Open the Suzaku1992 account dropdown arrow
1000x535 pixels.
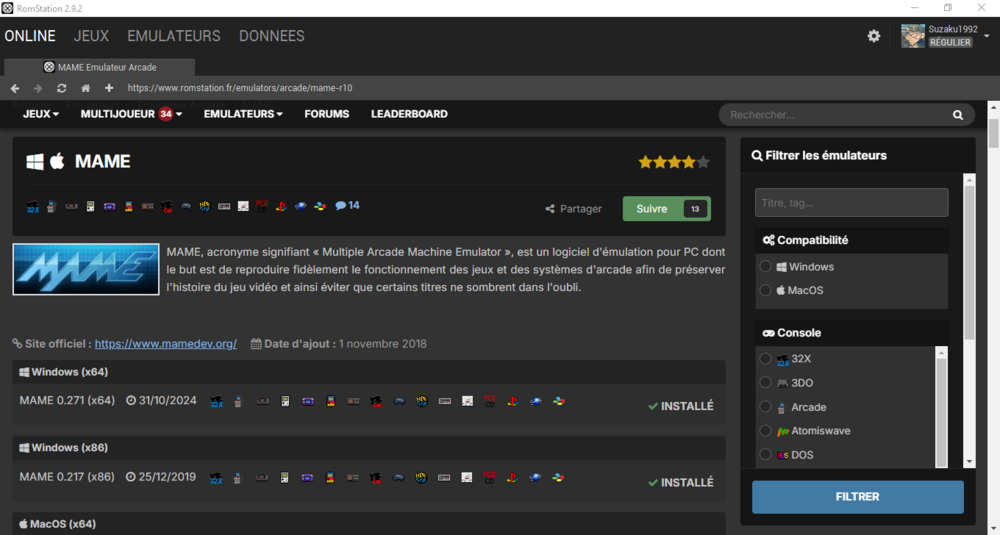(987, 36)
